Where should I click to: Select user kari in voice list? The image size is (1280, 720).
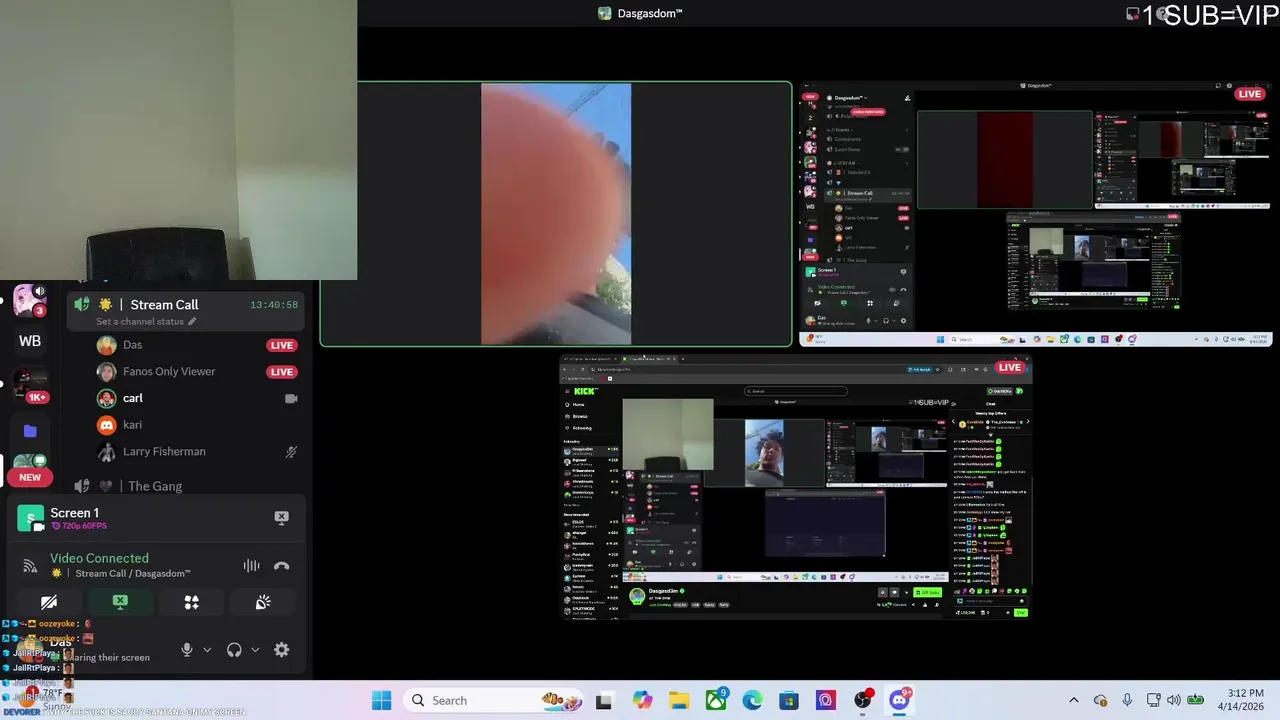pos(132,425)
